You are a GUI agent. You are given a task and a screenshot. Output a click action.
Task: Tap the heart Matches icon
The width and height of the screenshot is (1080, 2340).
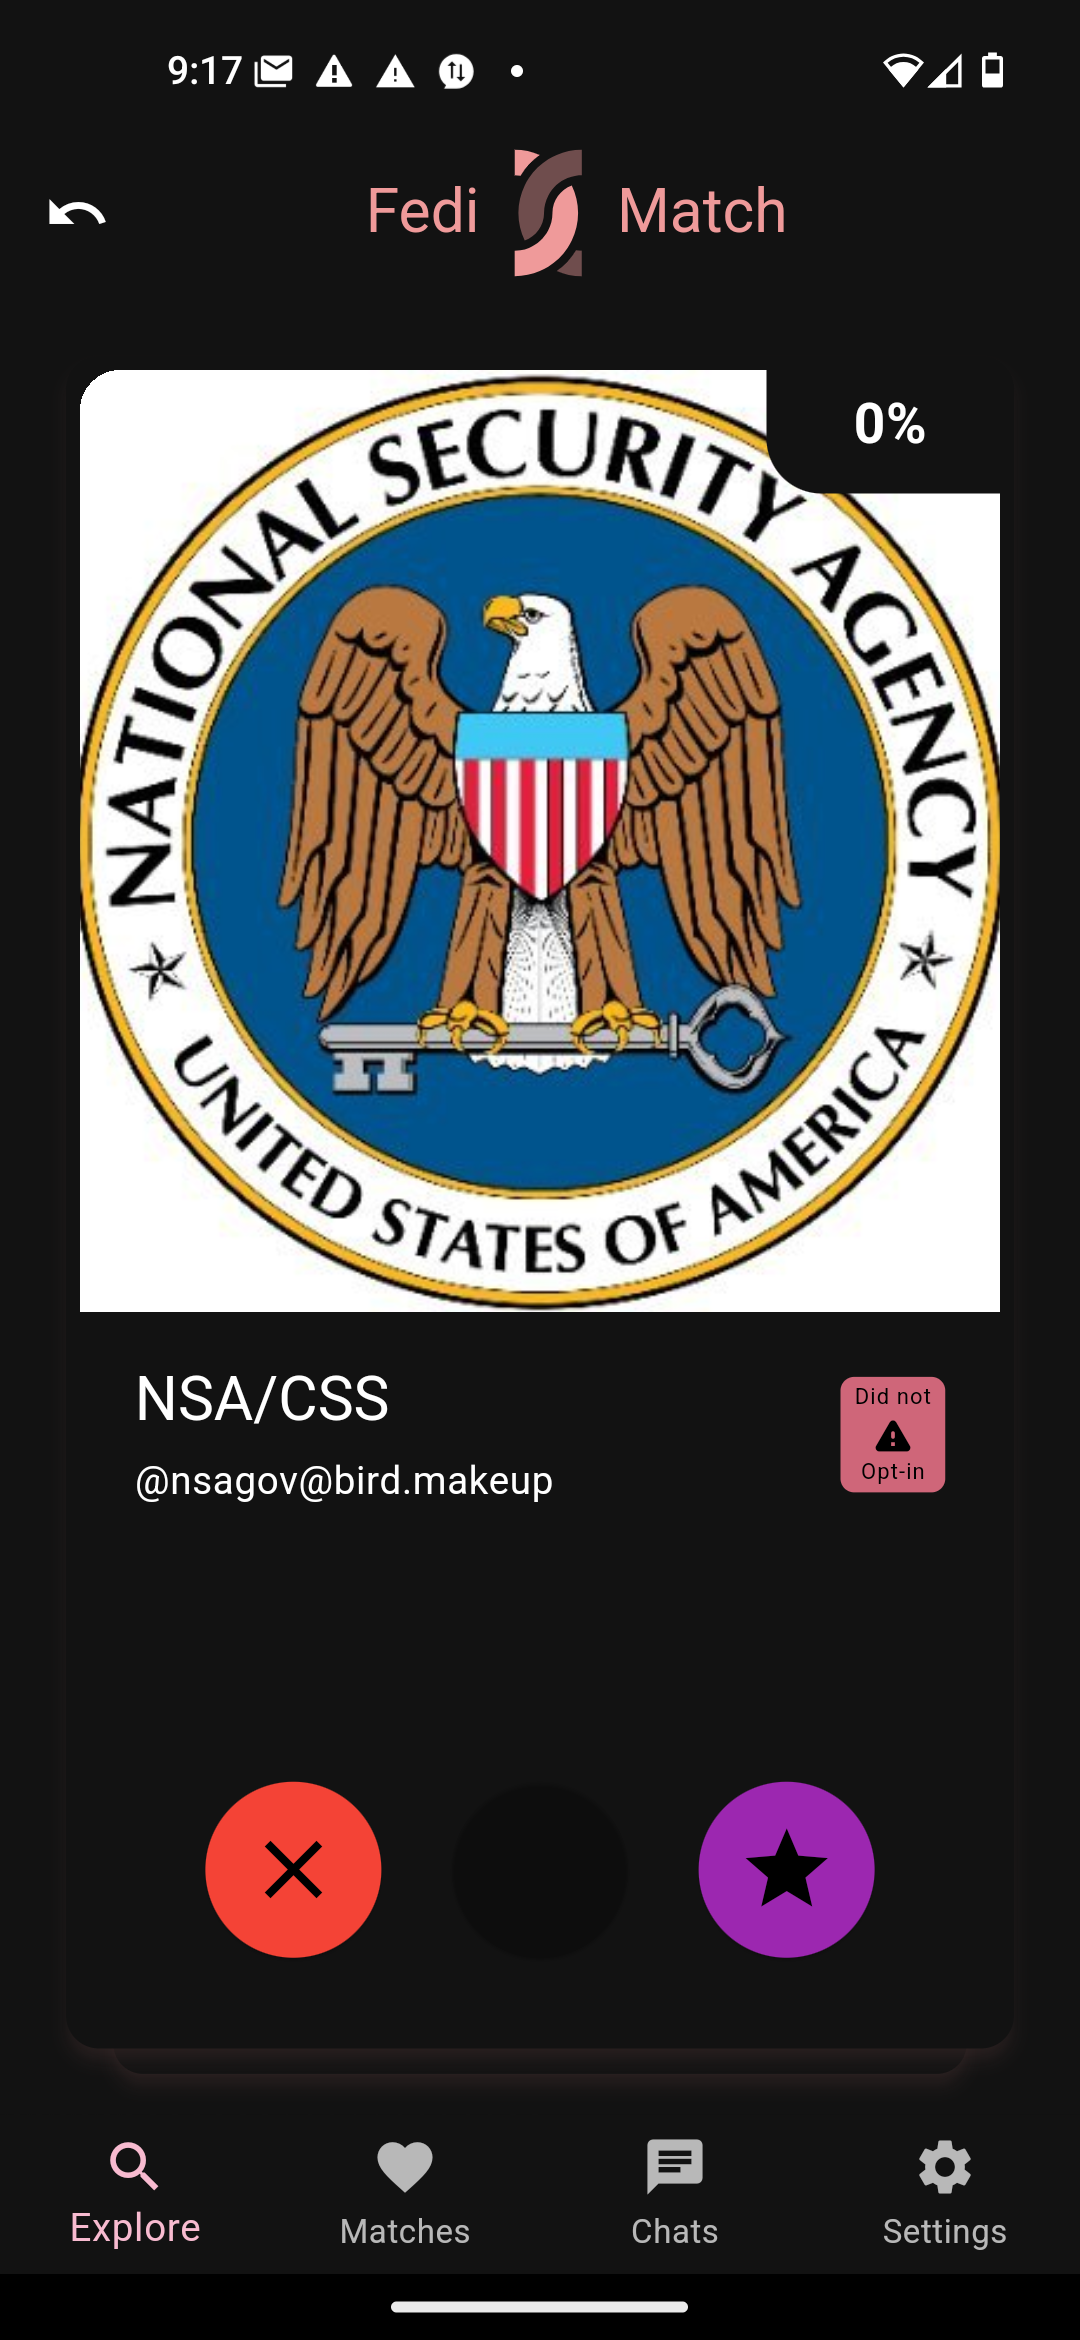pyautogui.click(x=405, y=2167)
